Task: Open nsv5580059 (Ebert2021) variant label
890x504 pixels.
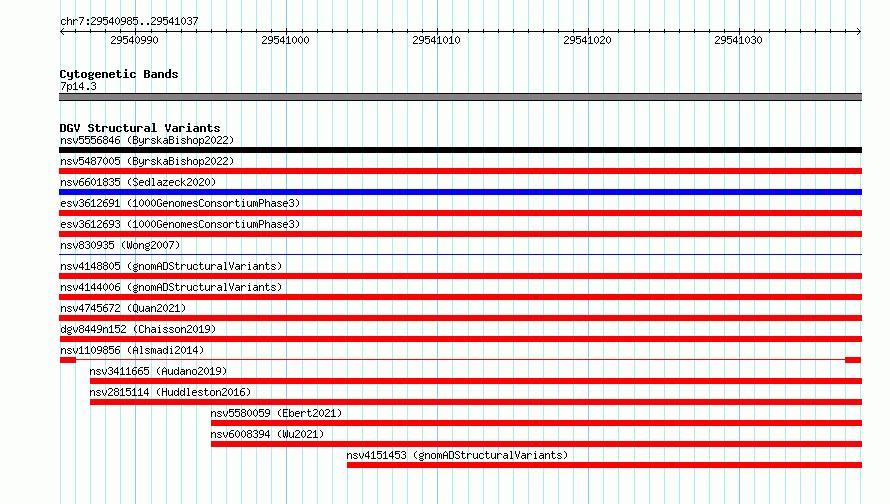Action: [276, 413]
